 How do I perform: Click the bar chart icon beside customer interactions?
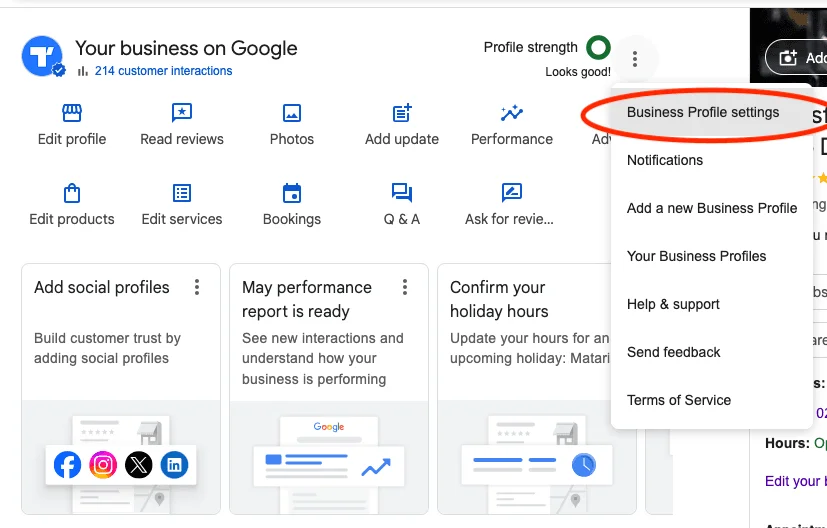(x=83, y=71)
